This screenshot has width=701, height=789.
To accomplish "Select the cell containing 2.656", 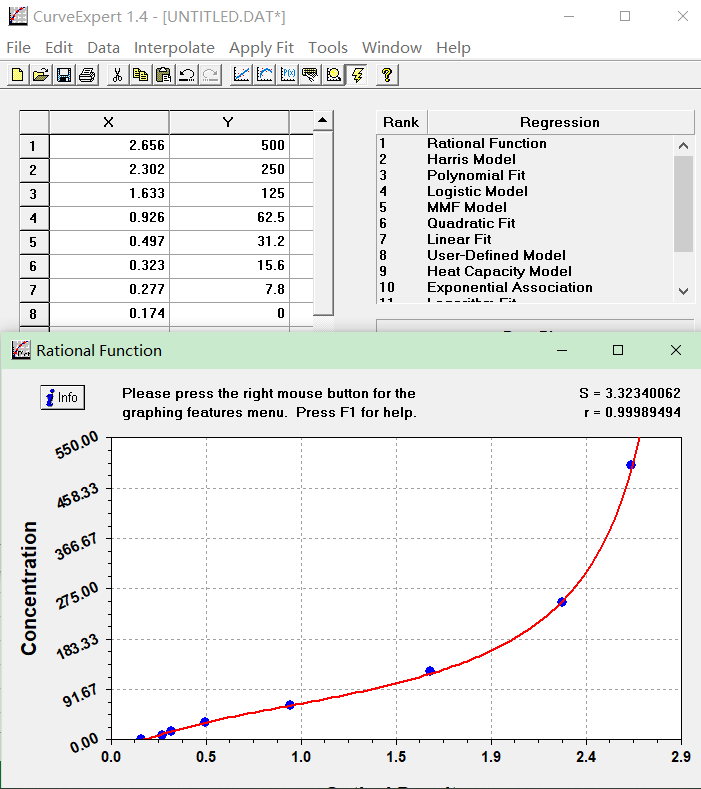I will coord(108,146).
